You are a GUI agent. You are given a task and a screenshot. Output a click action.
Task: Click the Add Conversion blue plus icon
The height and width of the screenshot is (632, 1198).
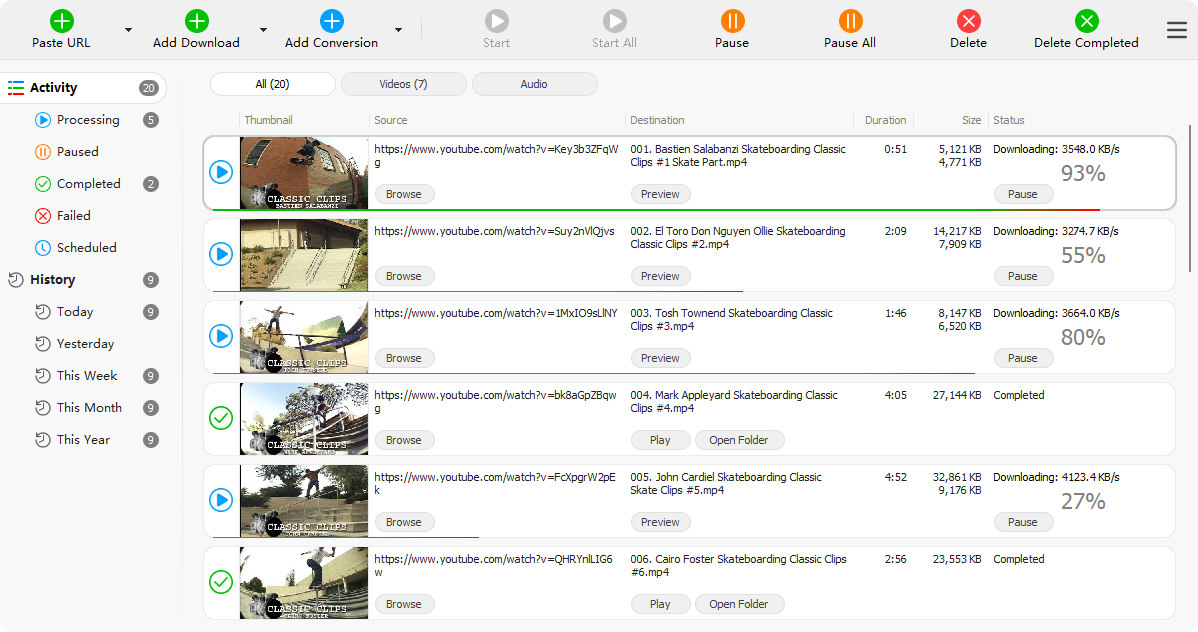click(331, 20)
